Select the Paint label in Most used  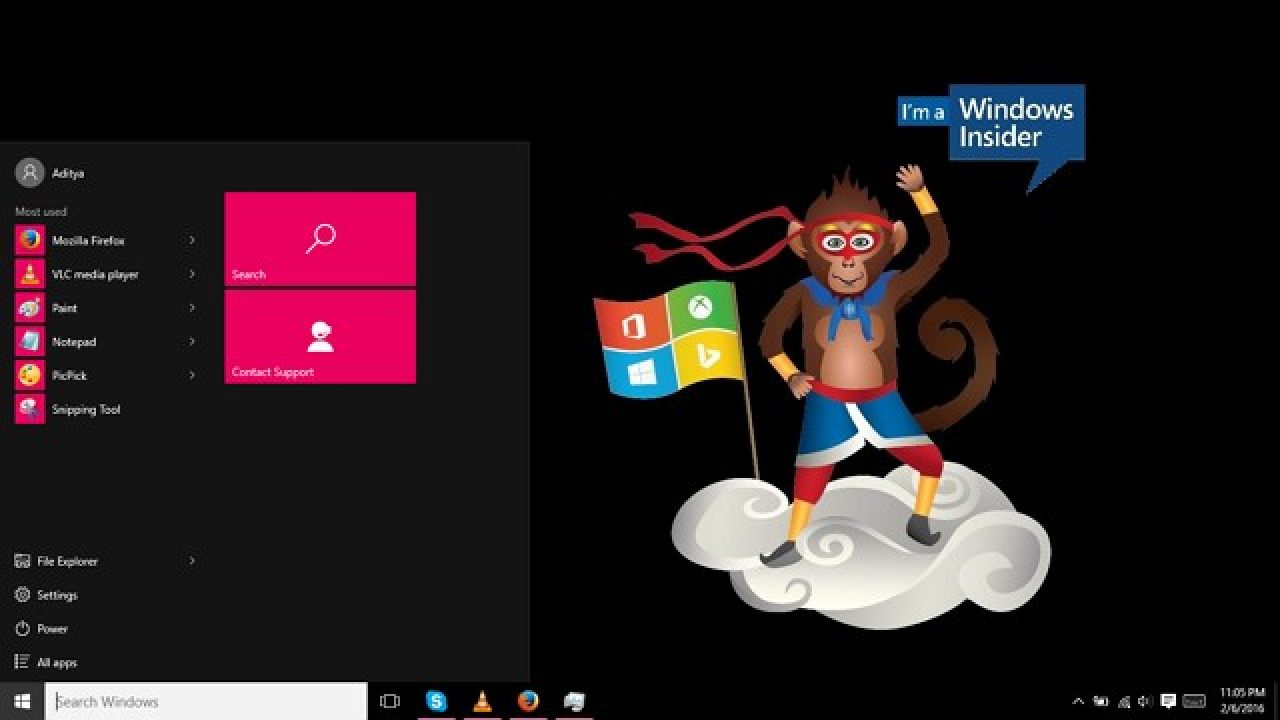[x=64, y=308]
